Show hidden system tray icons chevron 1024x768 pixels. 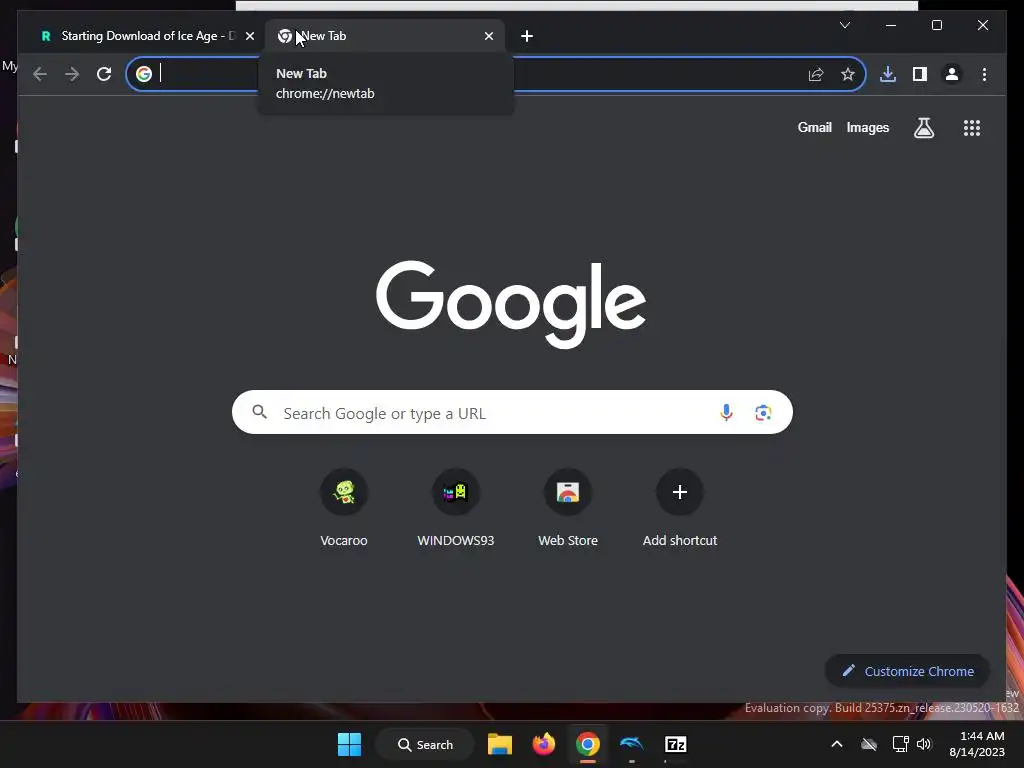tap(837, 744)
